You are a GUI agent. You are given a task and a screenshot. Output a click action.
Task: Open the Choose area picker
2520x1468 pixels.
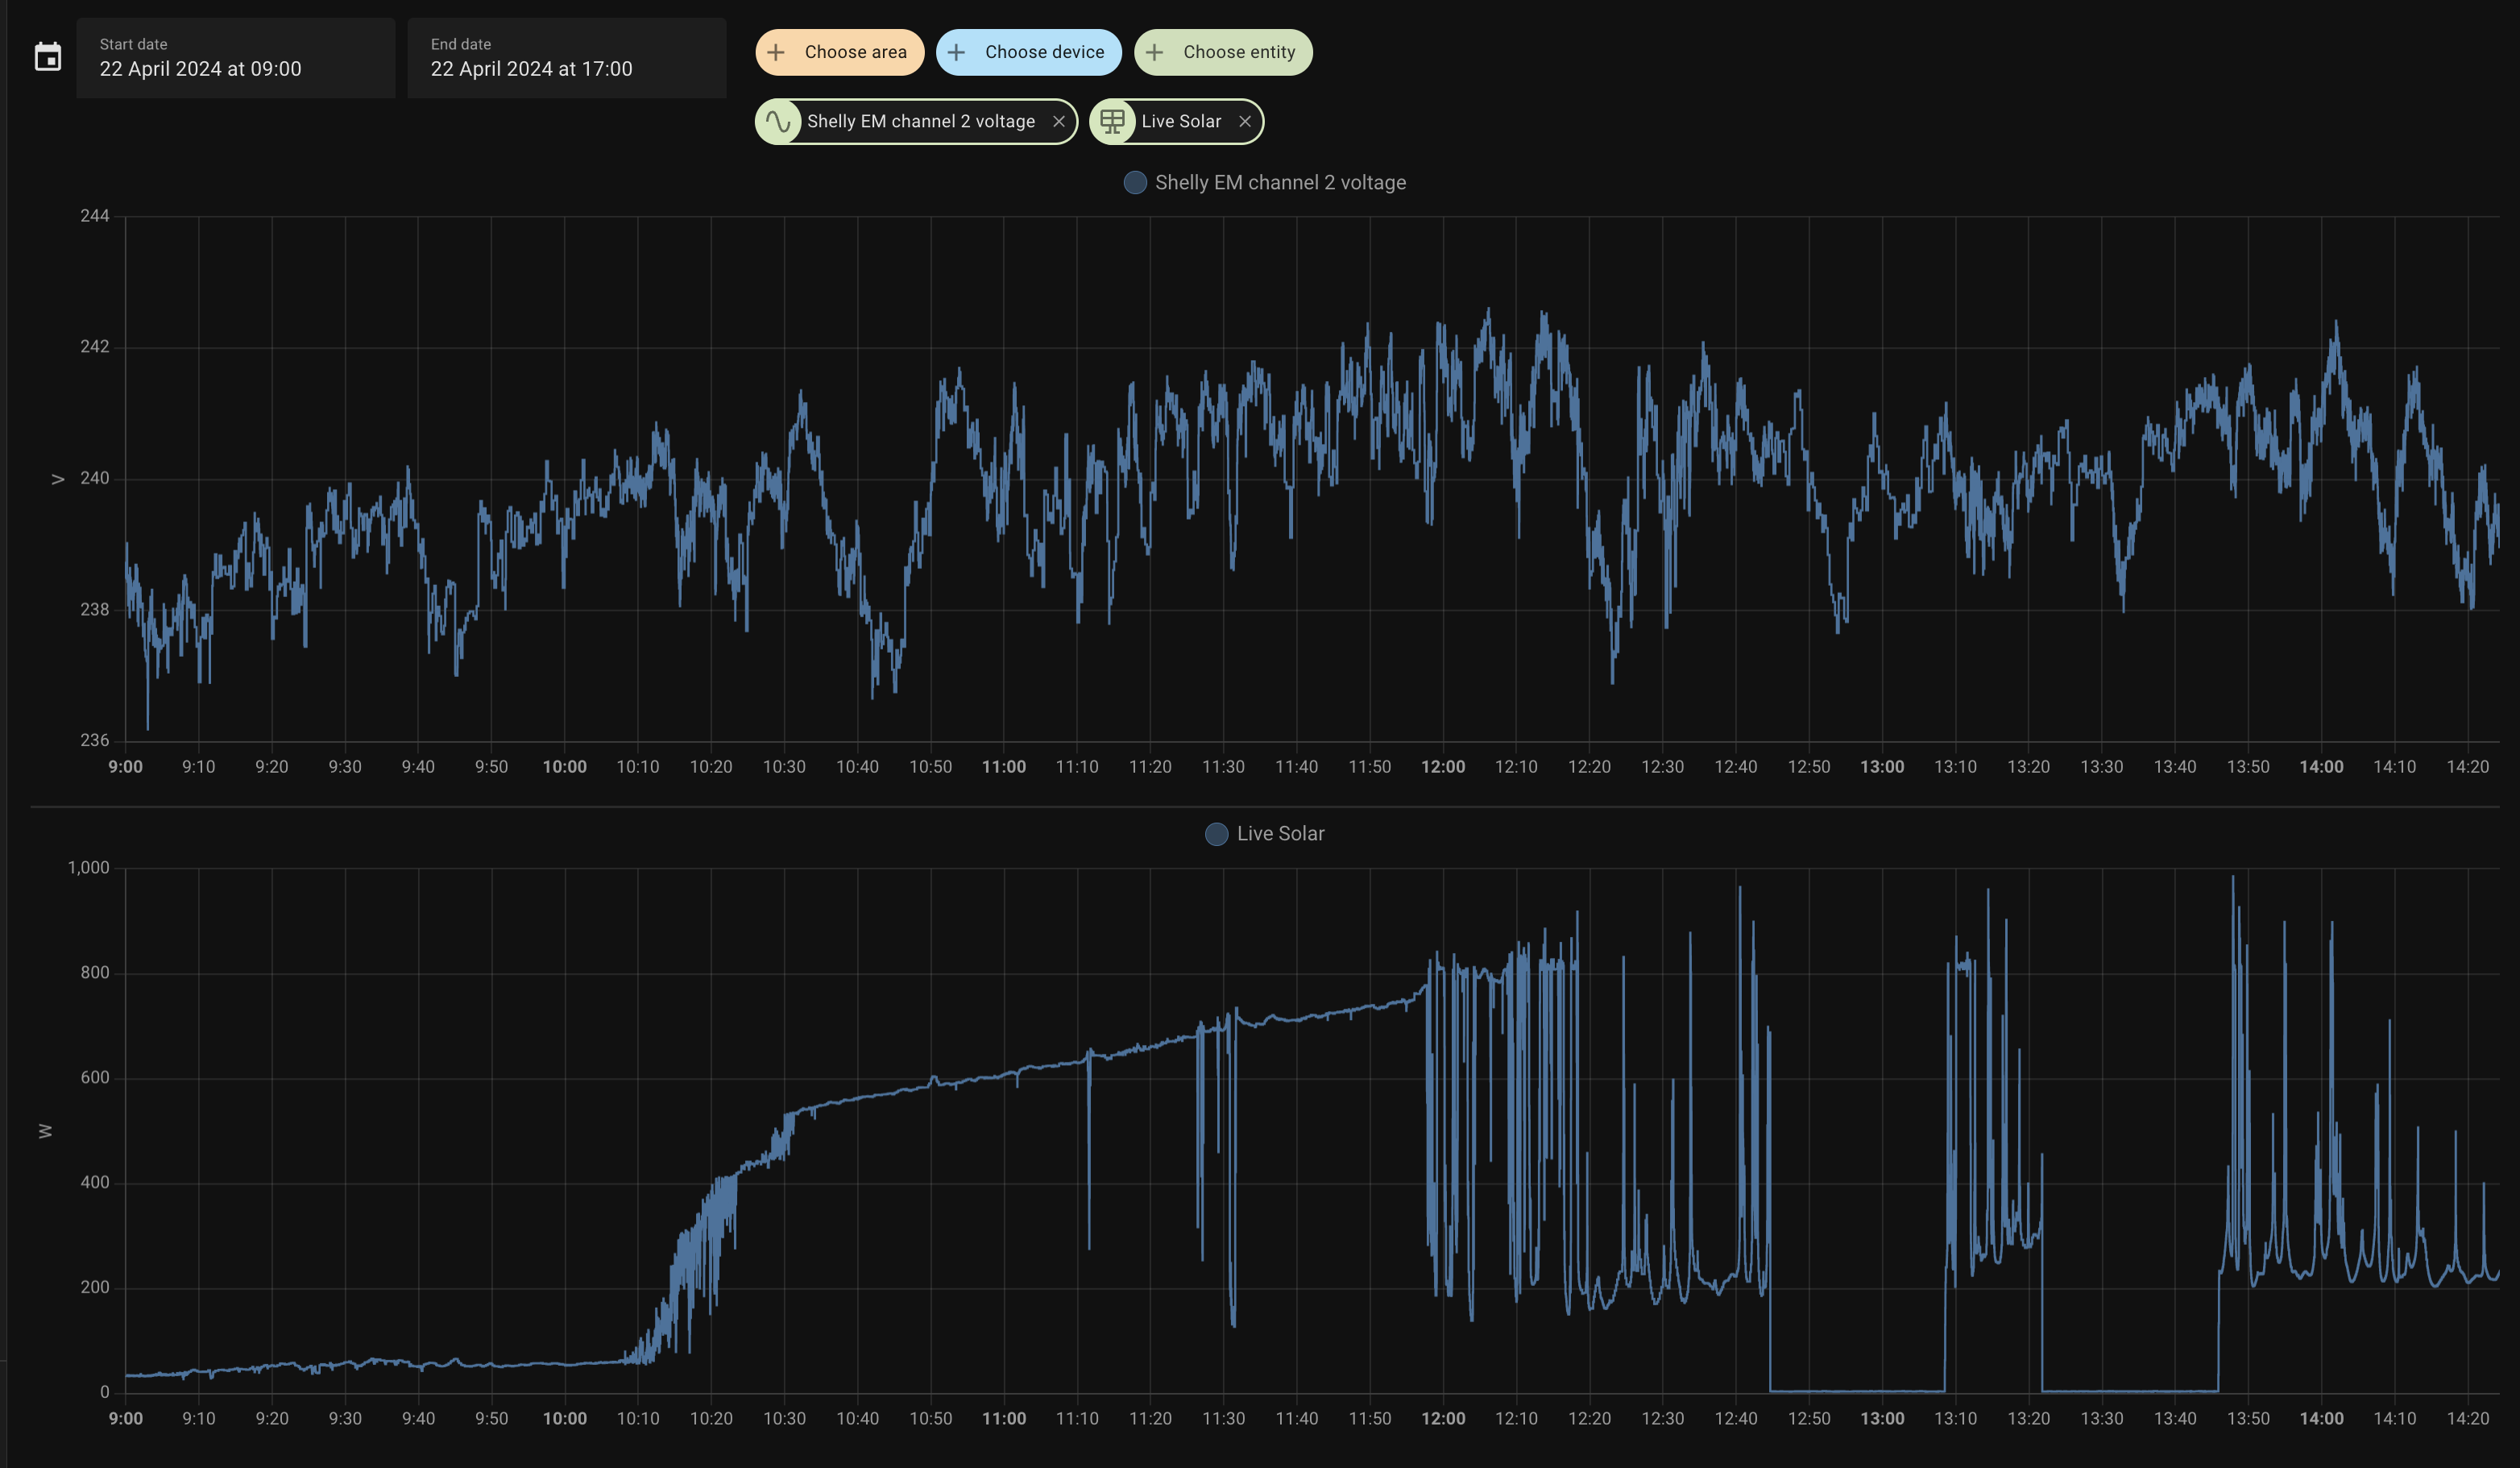(x=855, y=52)
